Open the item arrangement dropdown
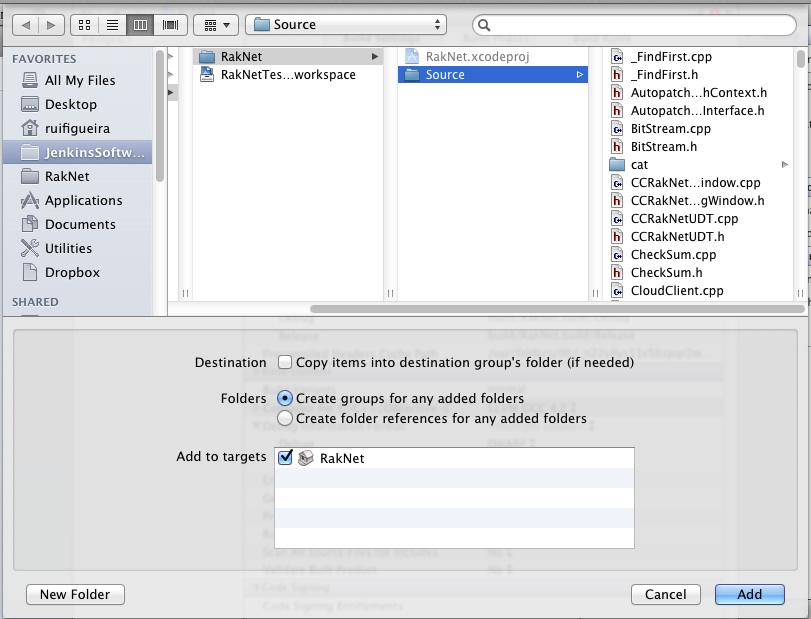Image resolution: width=811 pixels, height=619 pixels. pyautogui.click(x=215, y=24)
